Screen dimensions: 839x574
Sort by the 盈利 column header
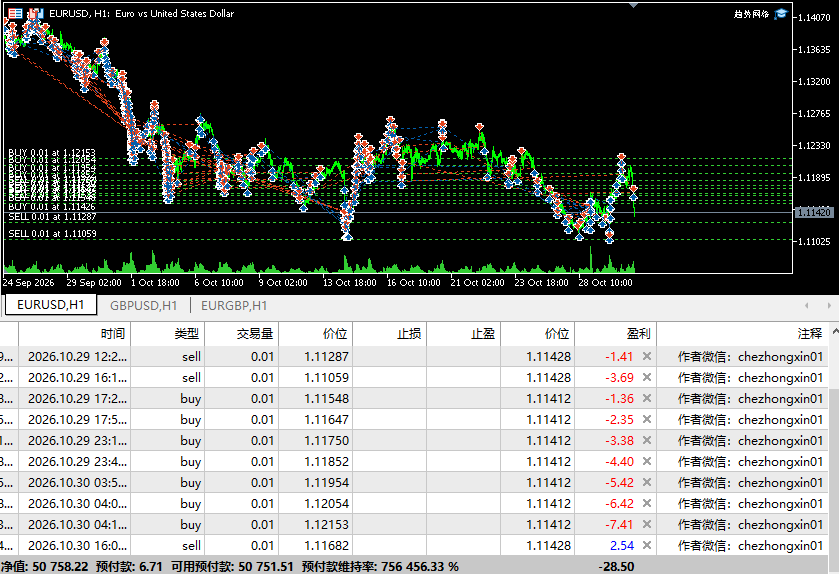tap(616, 334)
